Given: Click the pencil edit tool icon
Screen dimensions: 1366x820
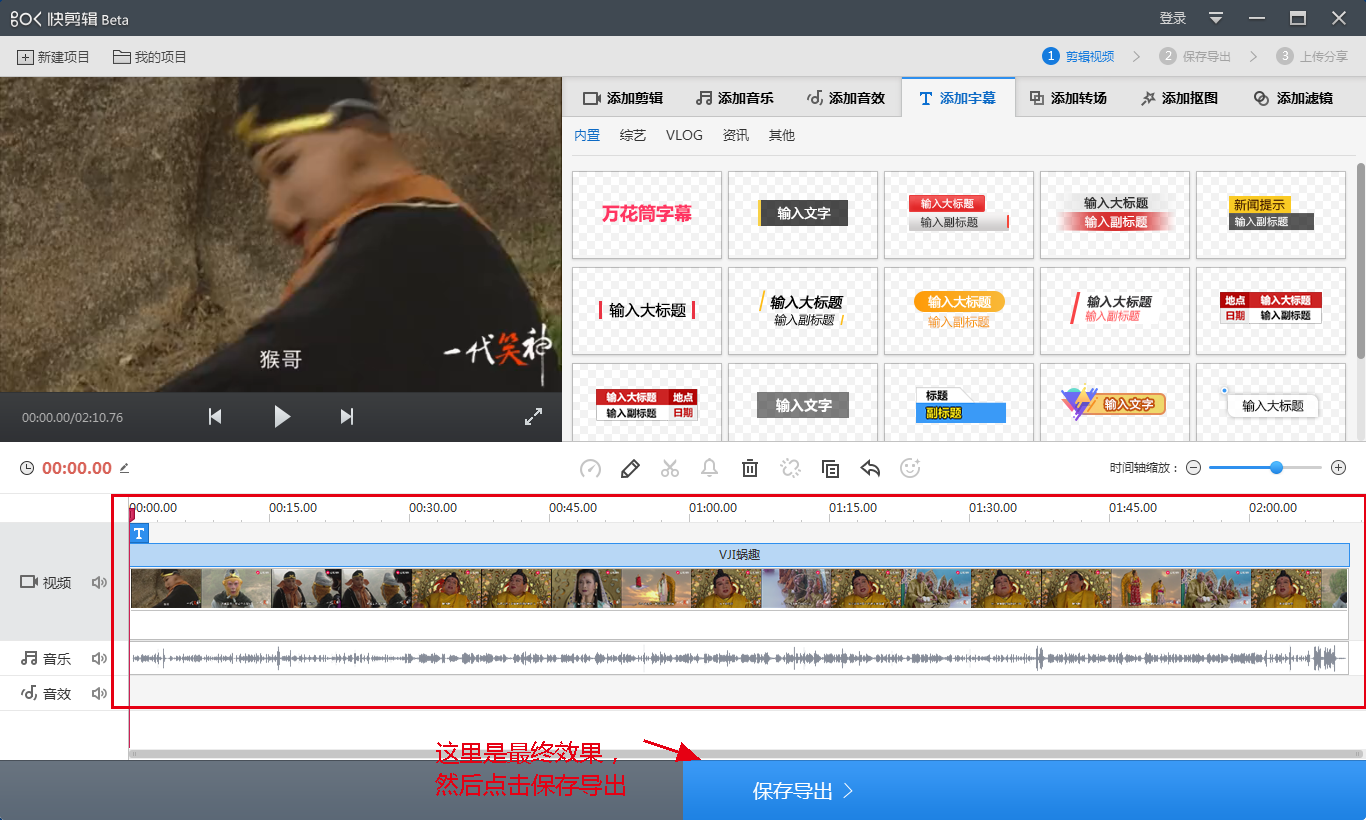Looking at the screenshot, I should tap(630, 468).
